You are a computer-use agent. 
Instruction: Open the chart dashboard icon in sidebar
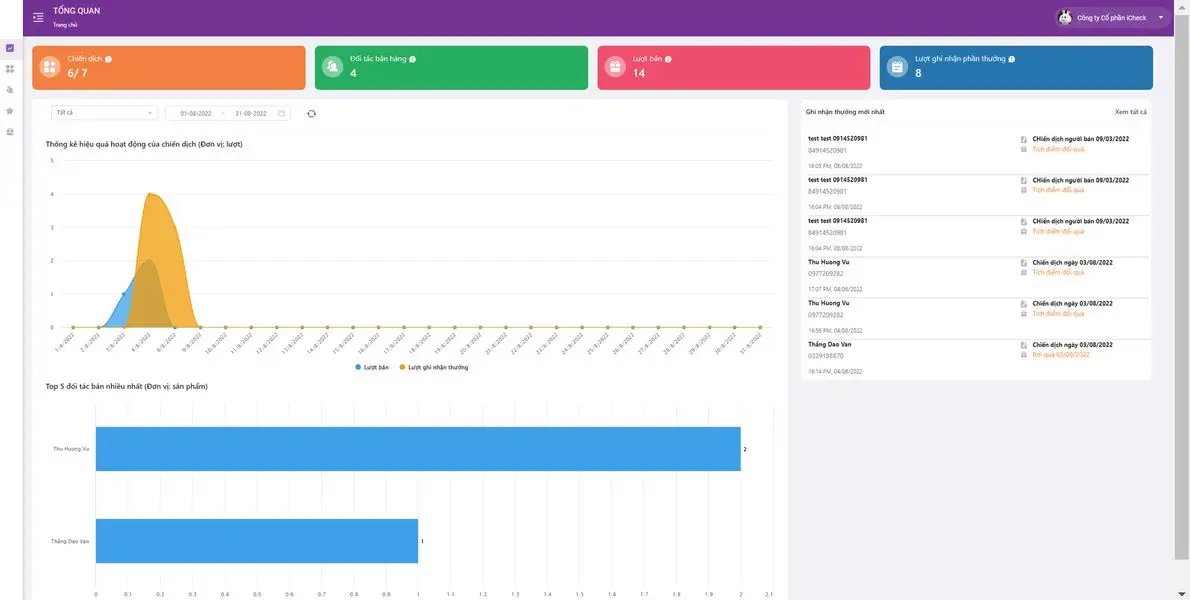[x=10, y=48]
